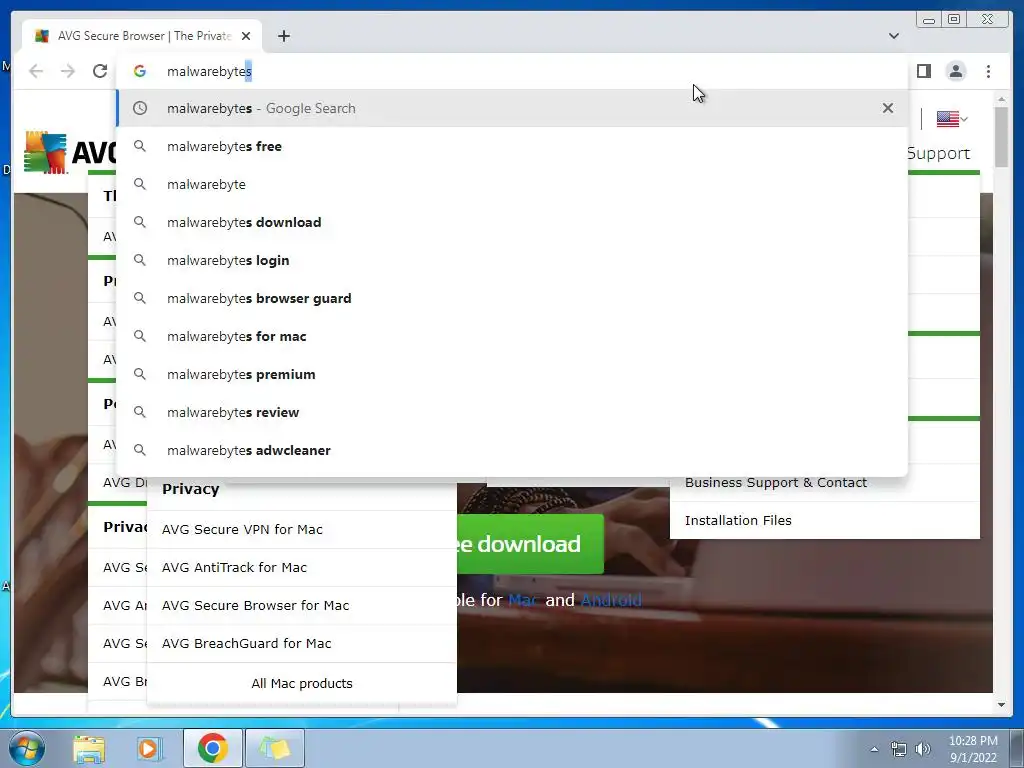Click the browser forward arrow
This screenshot has width=1024, height=768.
pyautogui.click(x=68, y=71)
